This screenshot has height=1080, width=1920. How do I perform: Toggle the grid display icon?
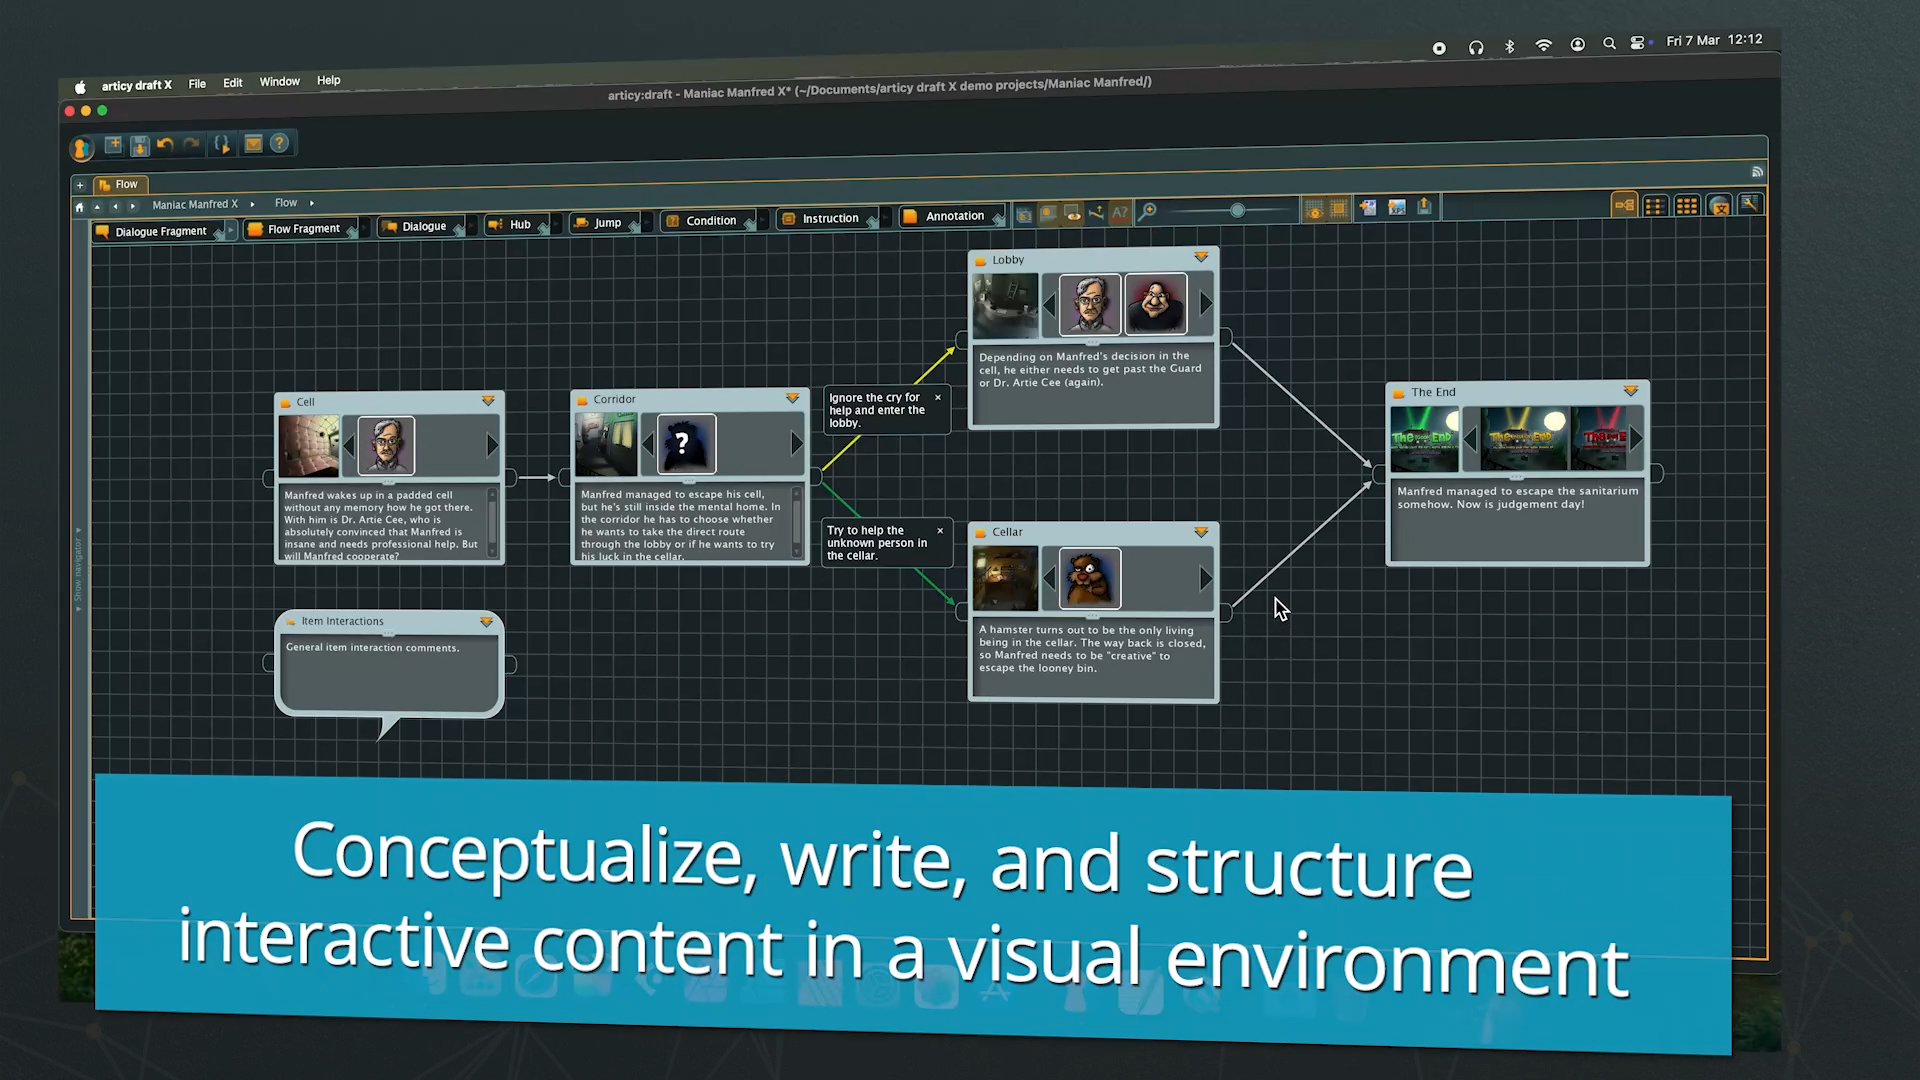[1339, 208]
